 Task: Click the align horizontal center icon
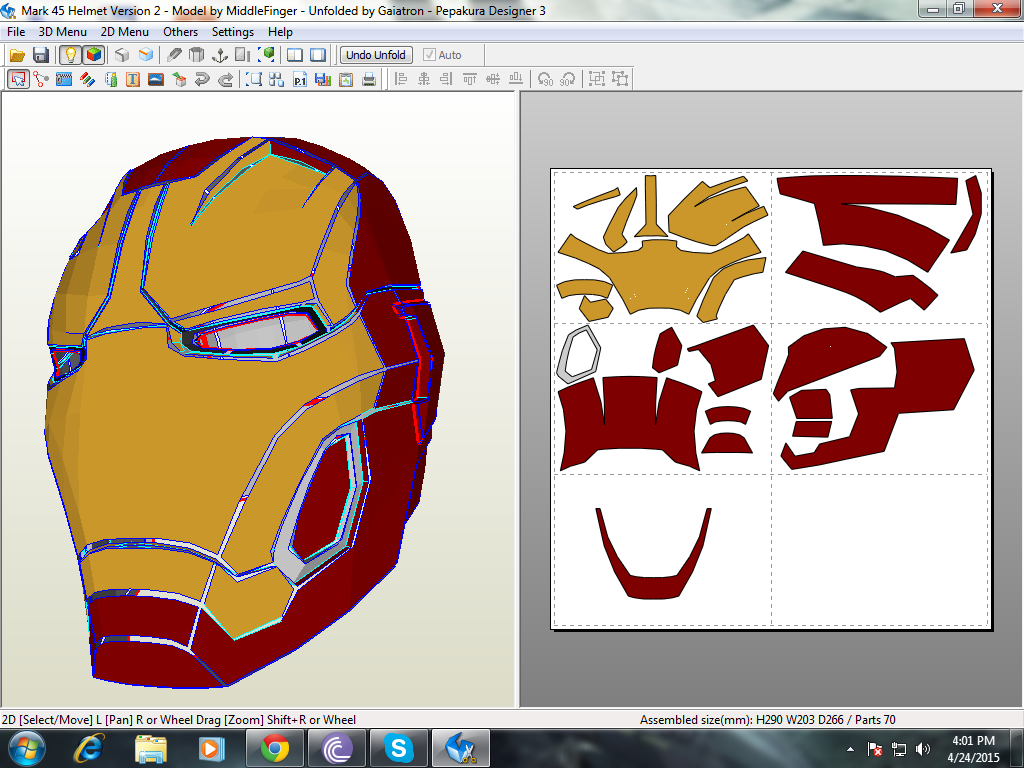tap(424, 80)
